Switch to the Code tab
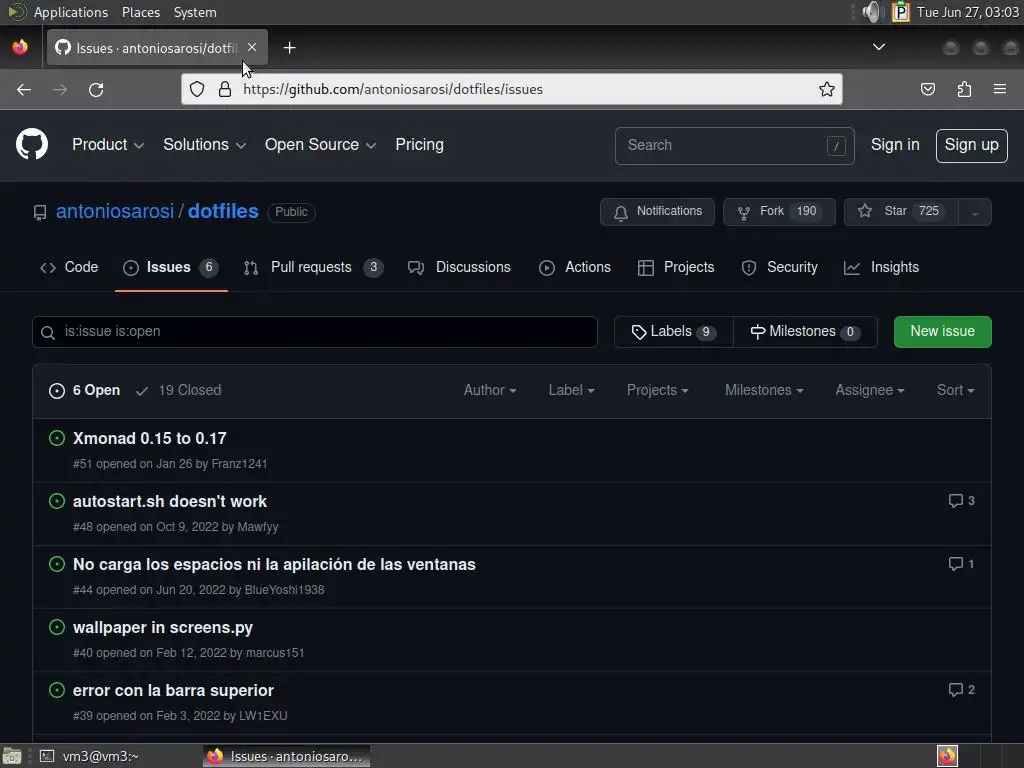This screenshot has width=1024, height=768. click(69, 267)
